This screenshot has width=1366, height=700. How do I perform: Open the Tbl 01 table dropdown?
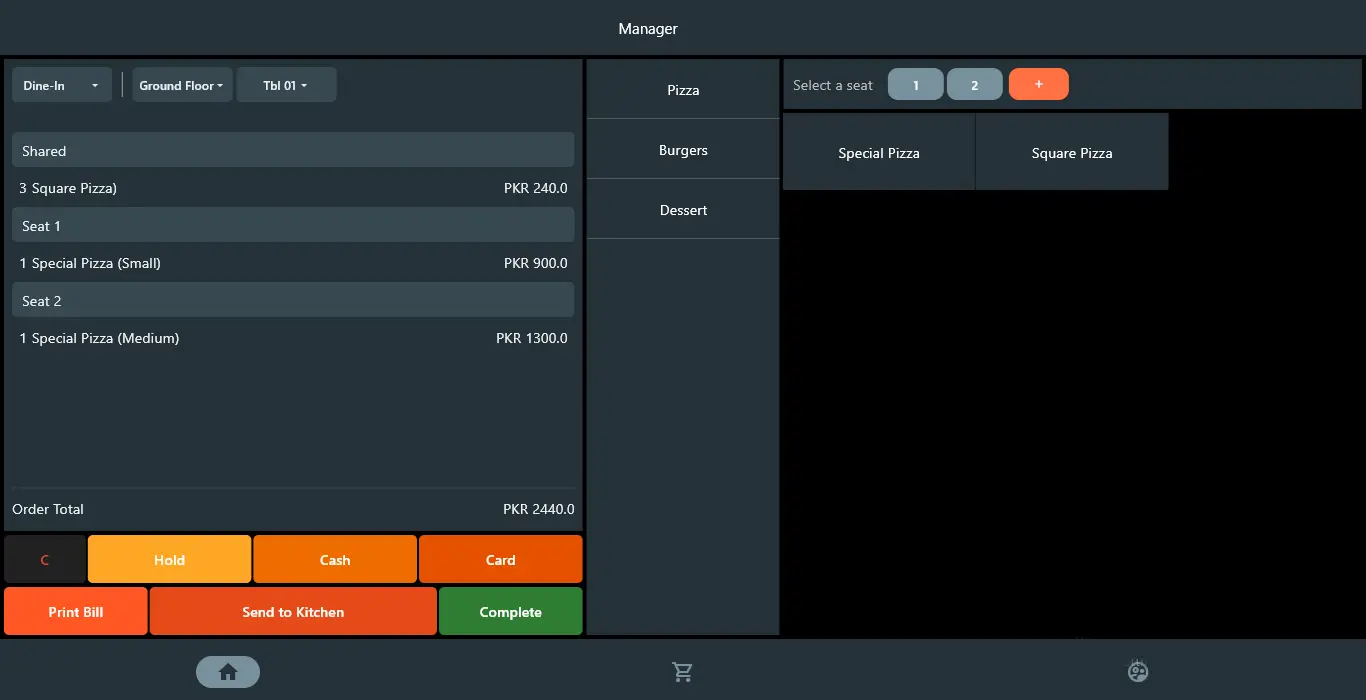click(286, 86)
